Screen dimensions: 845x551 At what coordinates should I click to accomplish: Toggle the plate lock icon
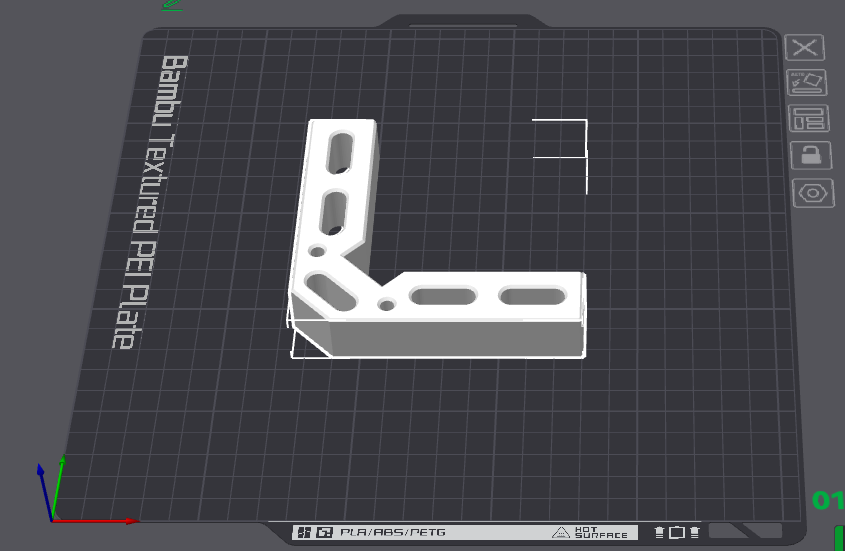pos(811,155)
